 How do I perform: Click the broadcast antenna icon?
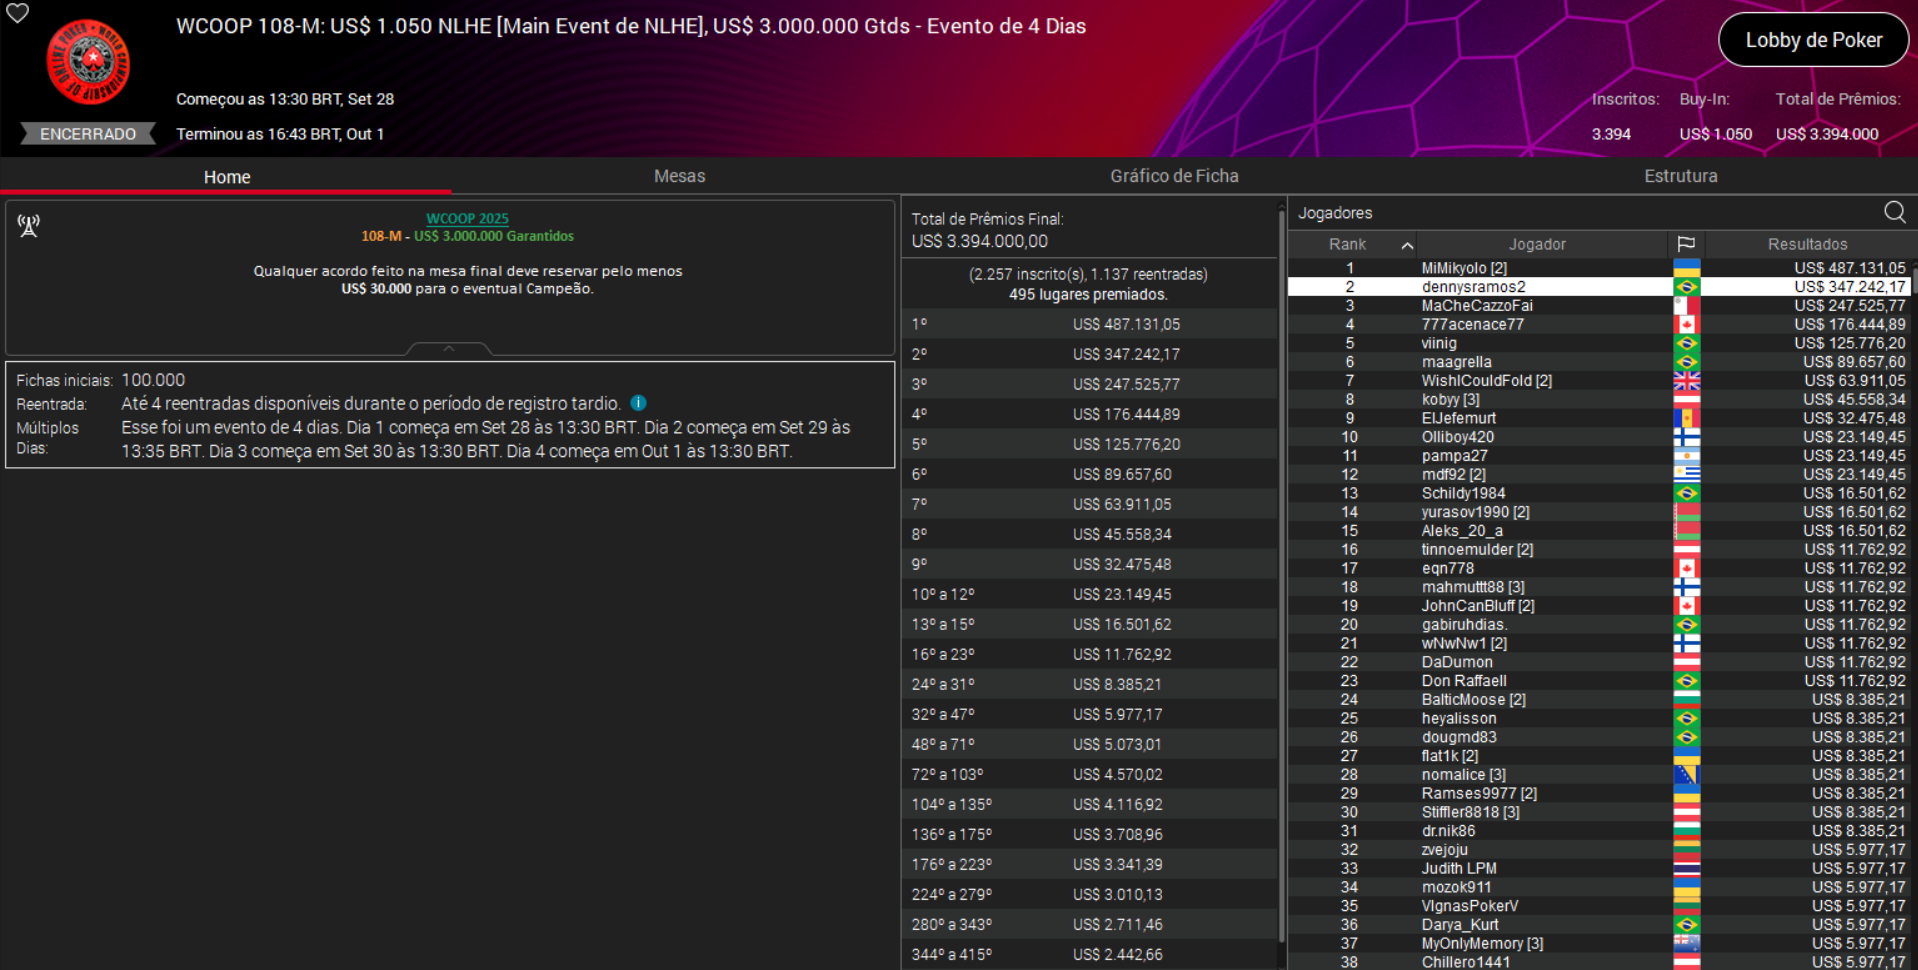pyautogui.click(x=29, y=226)
